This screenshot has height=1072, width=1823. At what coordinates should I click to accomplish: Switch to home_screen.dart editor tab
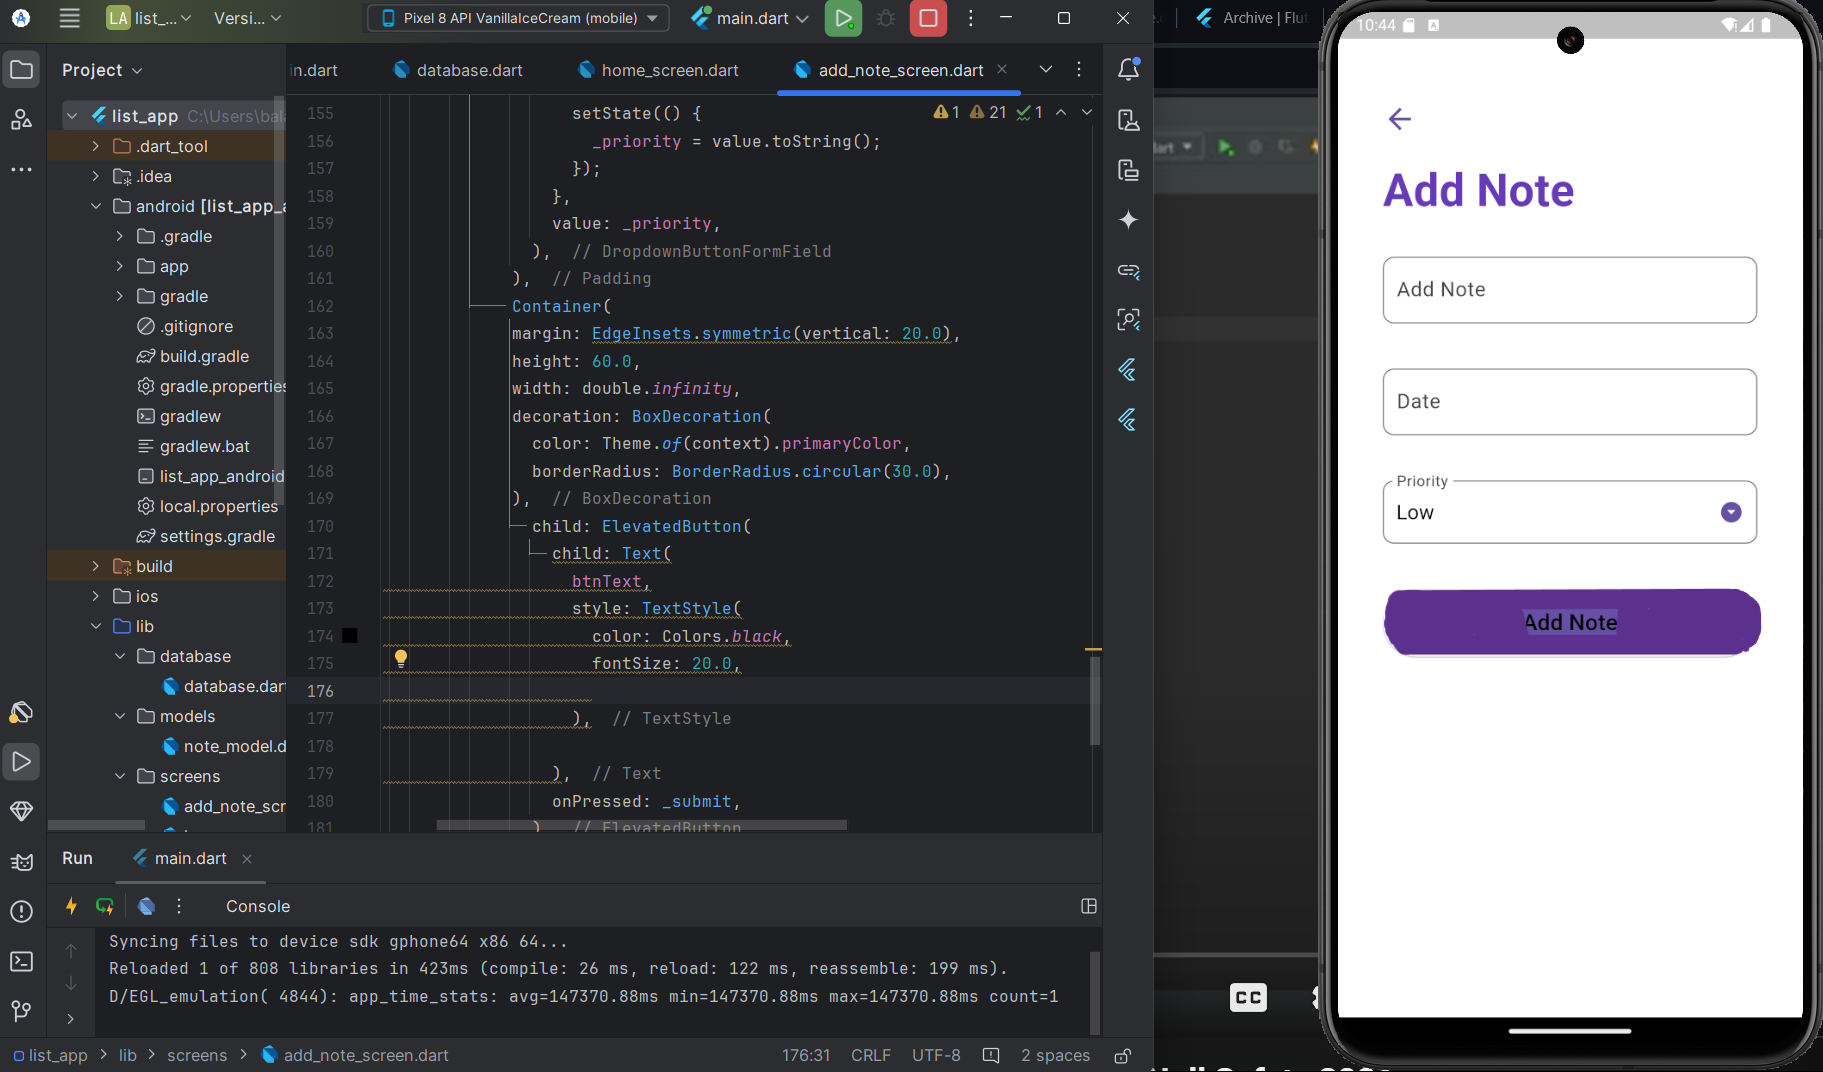click(669, 70)
